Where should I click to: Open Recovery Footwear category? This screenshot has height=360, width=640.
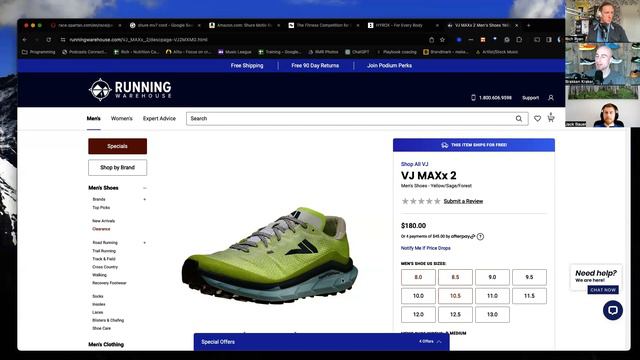(x=109, y=283)
